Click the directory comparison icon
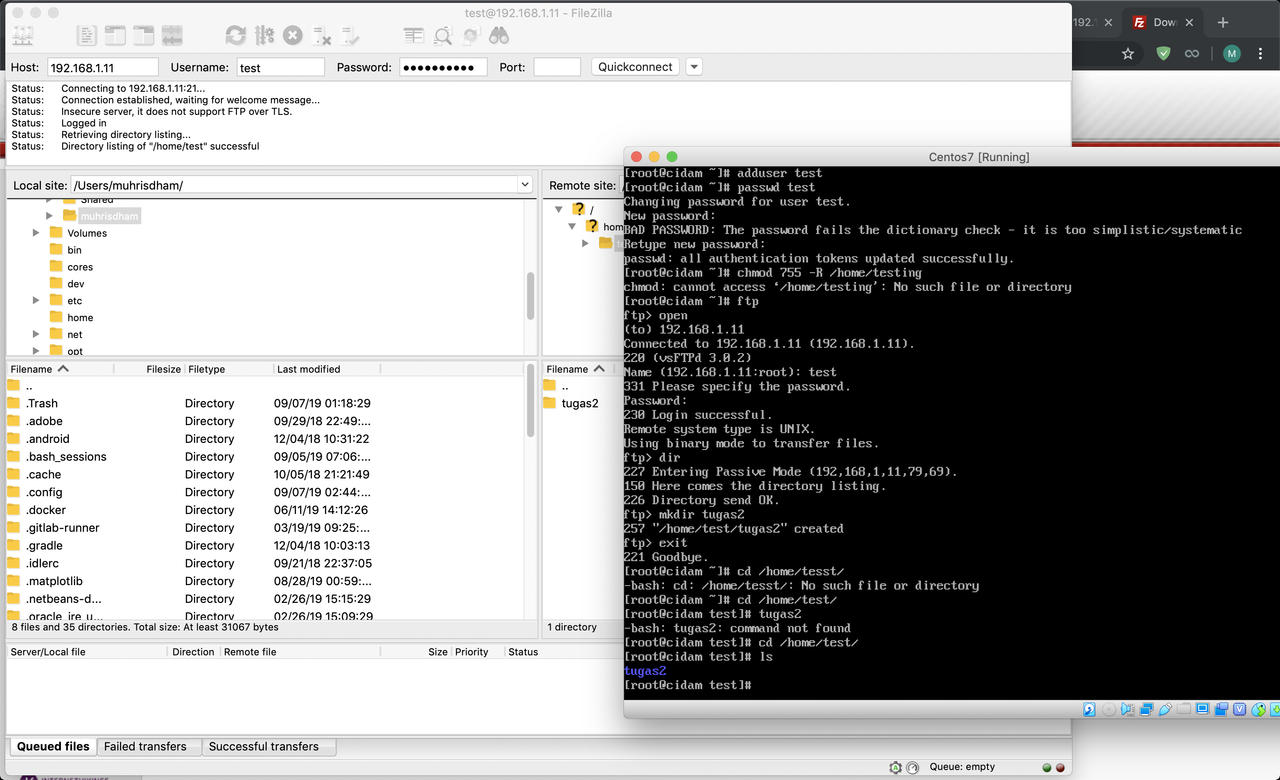Screen dimensions: 1280x780 point(443,35)
